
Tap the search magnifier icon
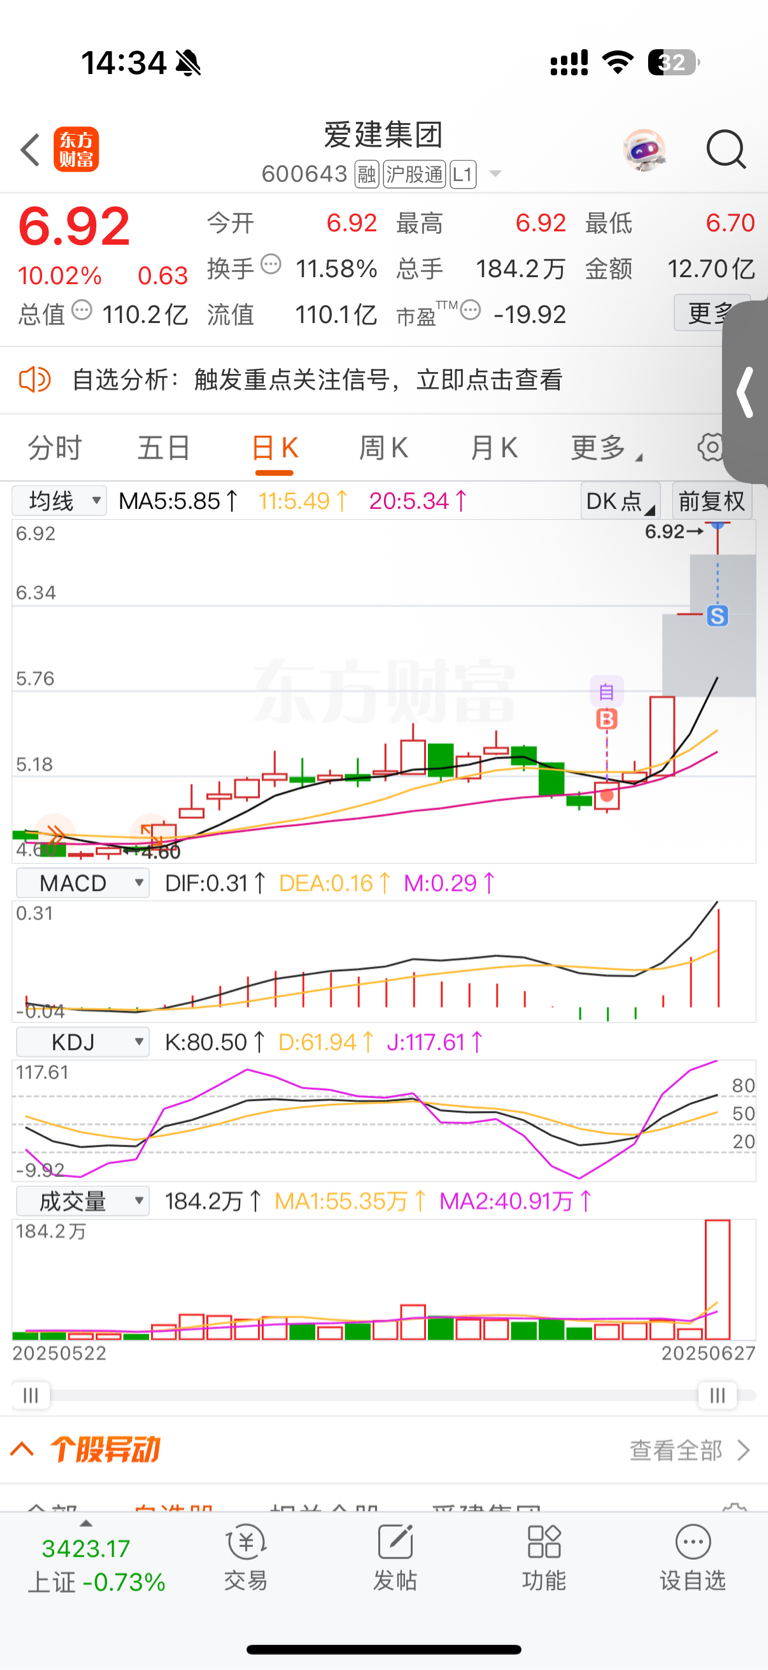(x=726, y=150)
